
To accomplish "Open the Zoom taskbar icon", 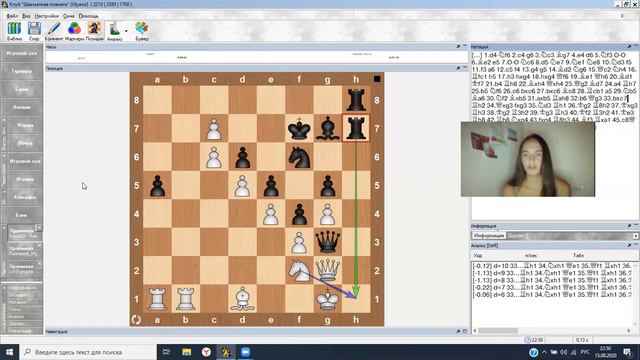I will tap(245, 352).
